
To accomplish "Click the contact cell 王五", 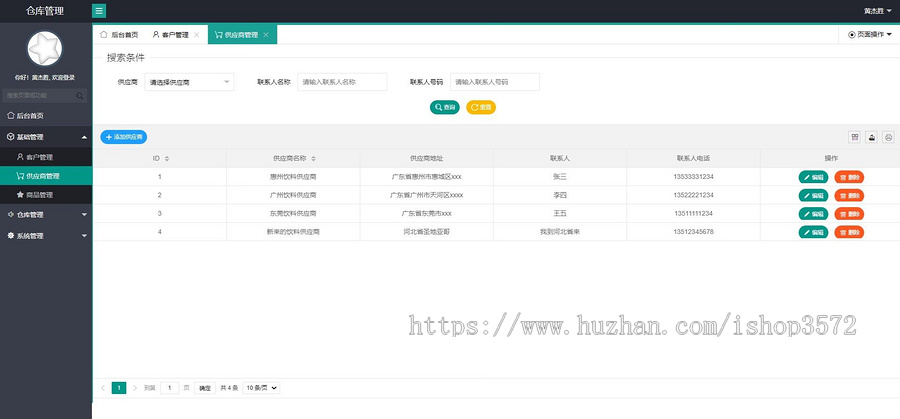I will pyautogui.click(x=560, y=214).
